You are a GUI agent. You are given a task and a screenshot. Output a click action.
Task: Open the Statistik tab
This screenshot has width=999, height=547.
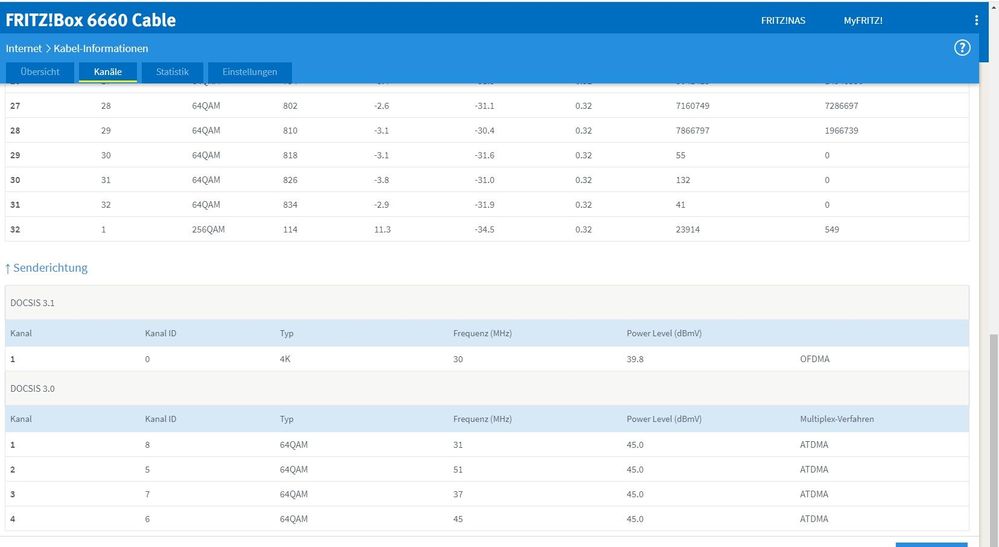[172, 72]
